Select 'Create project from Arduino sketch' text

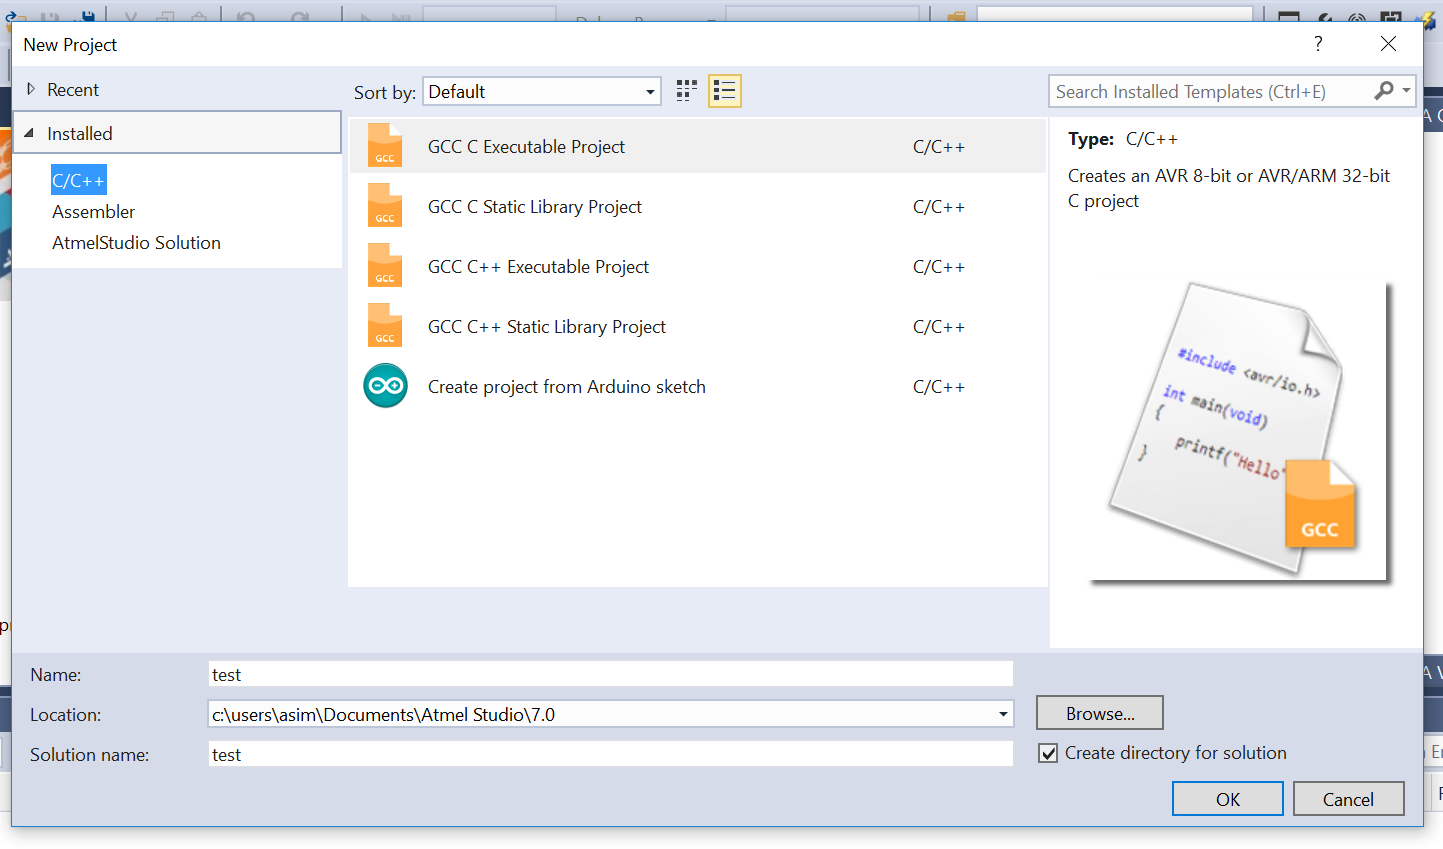click(x=567, y=386)
